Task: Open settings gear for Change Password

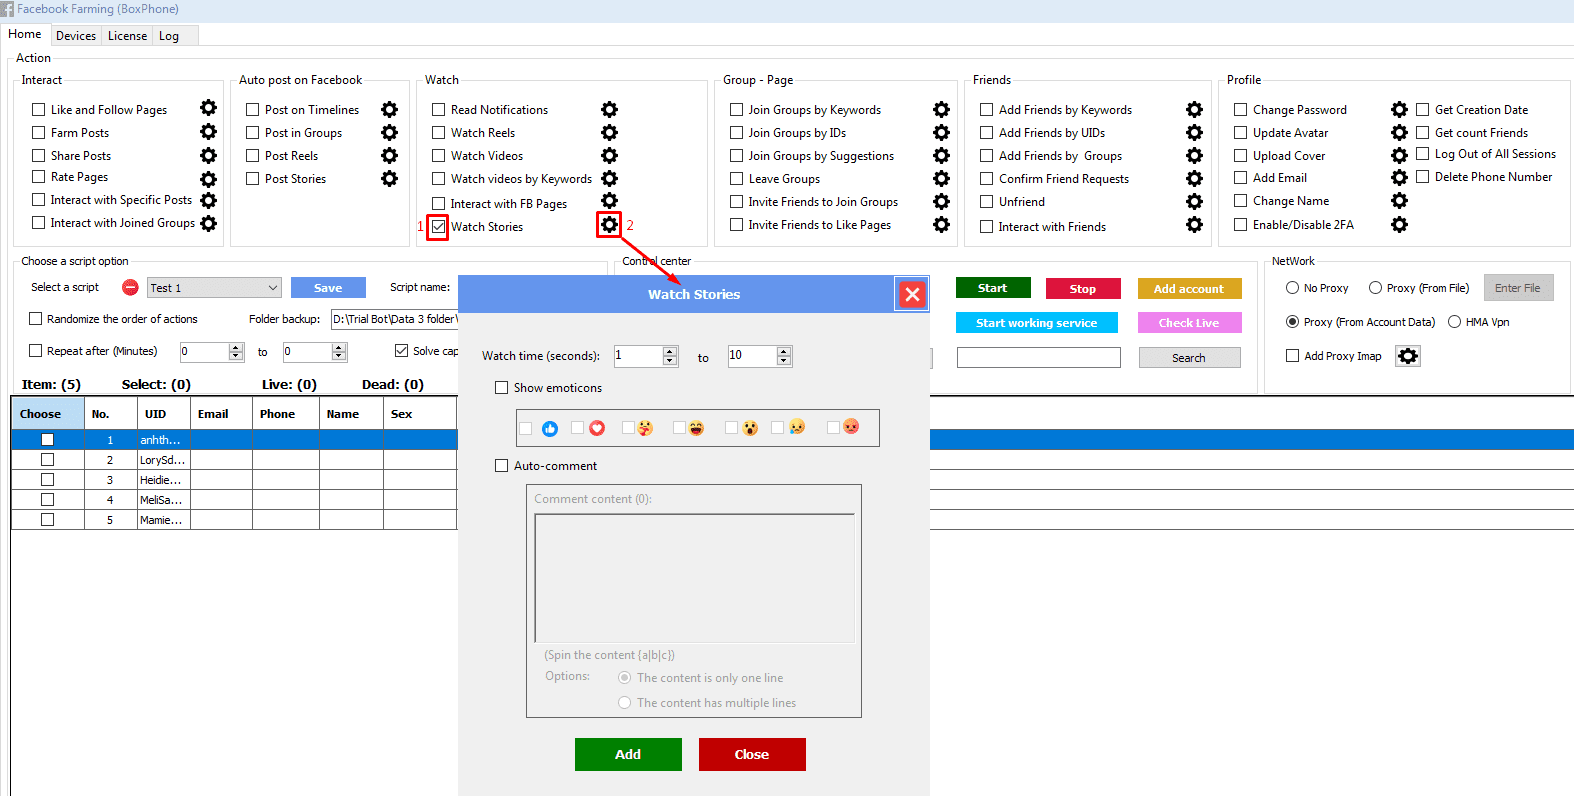Action: [x=1399, y=109]
